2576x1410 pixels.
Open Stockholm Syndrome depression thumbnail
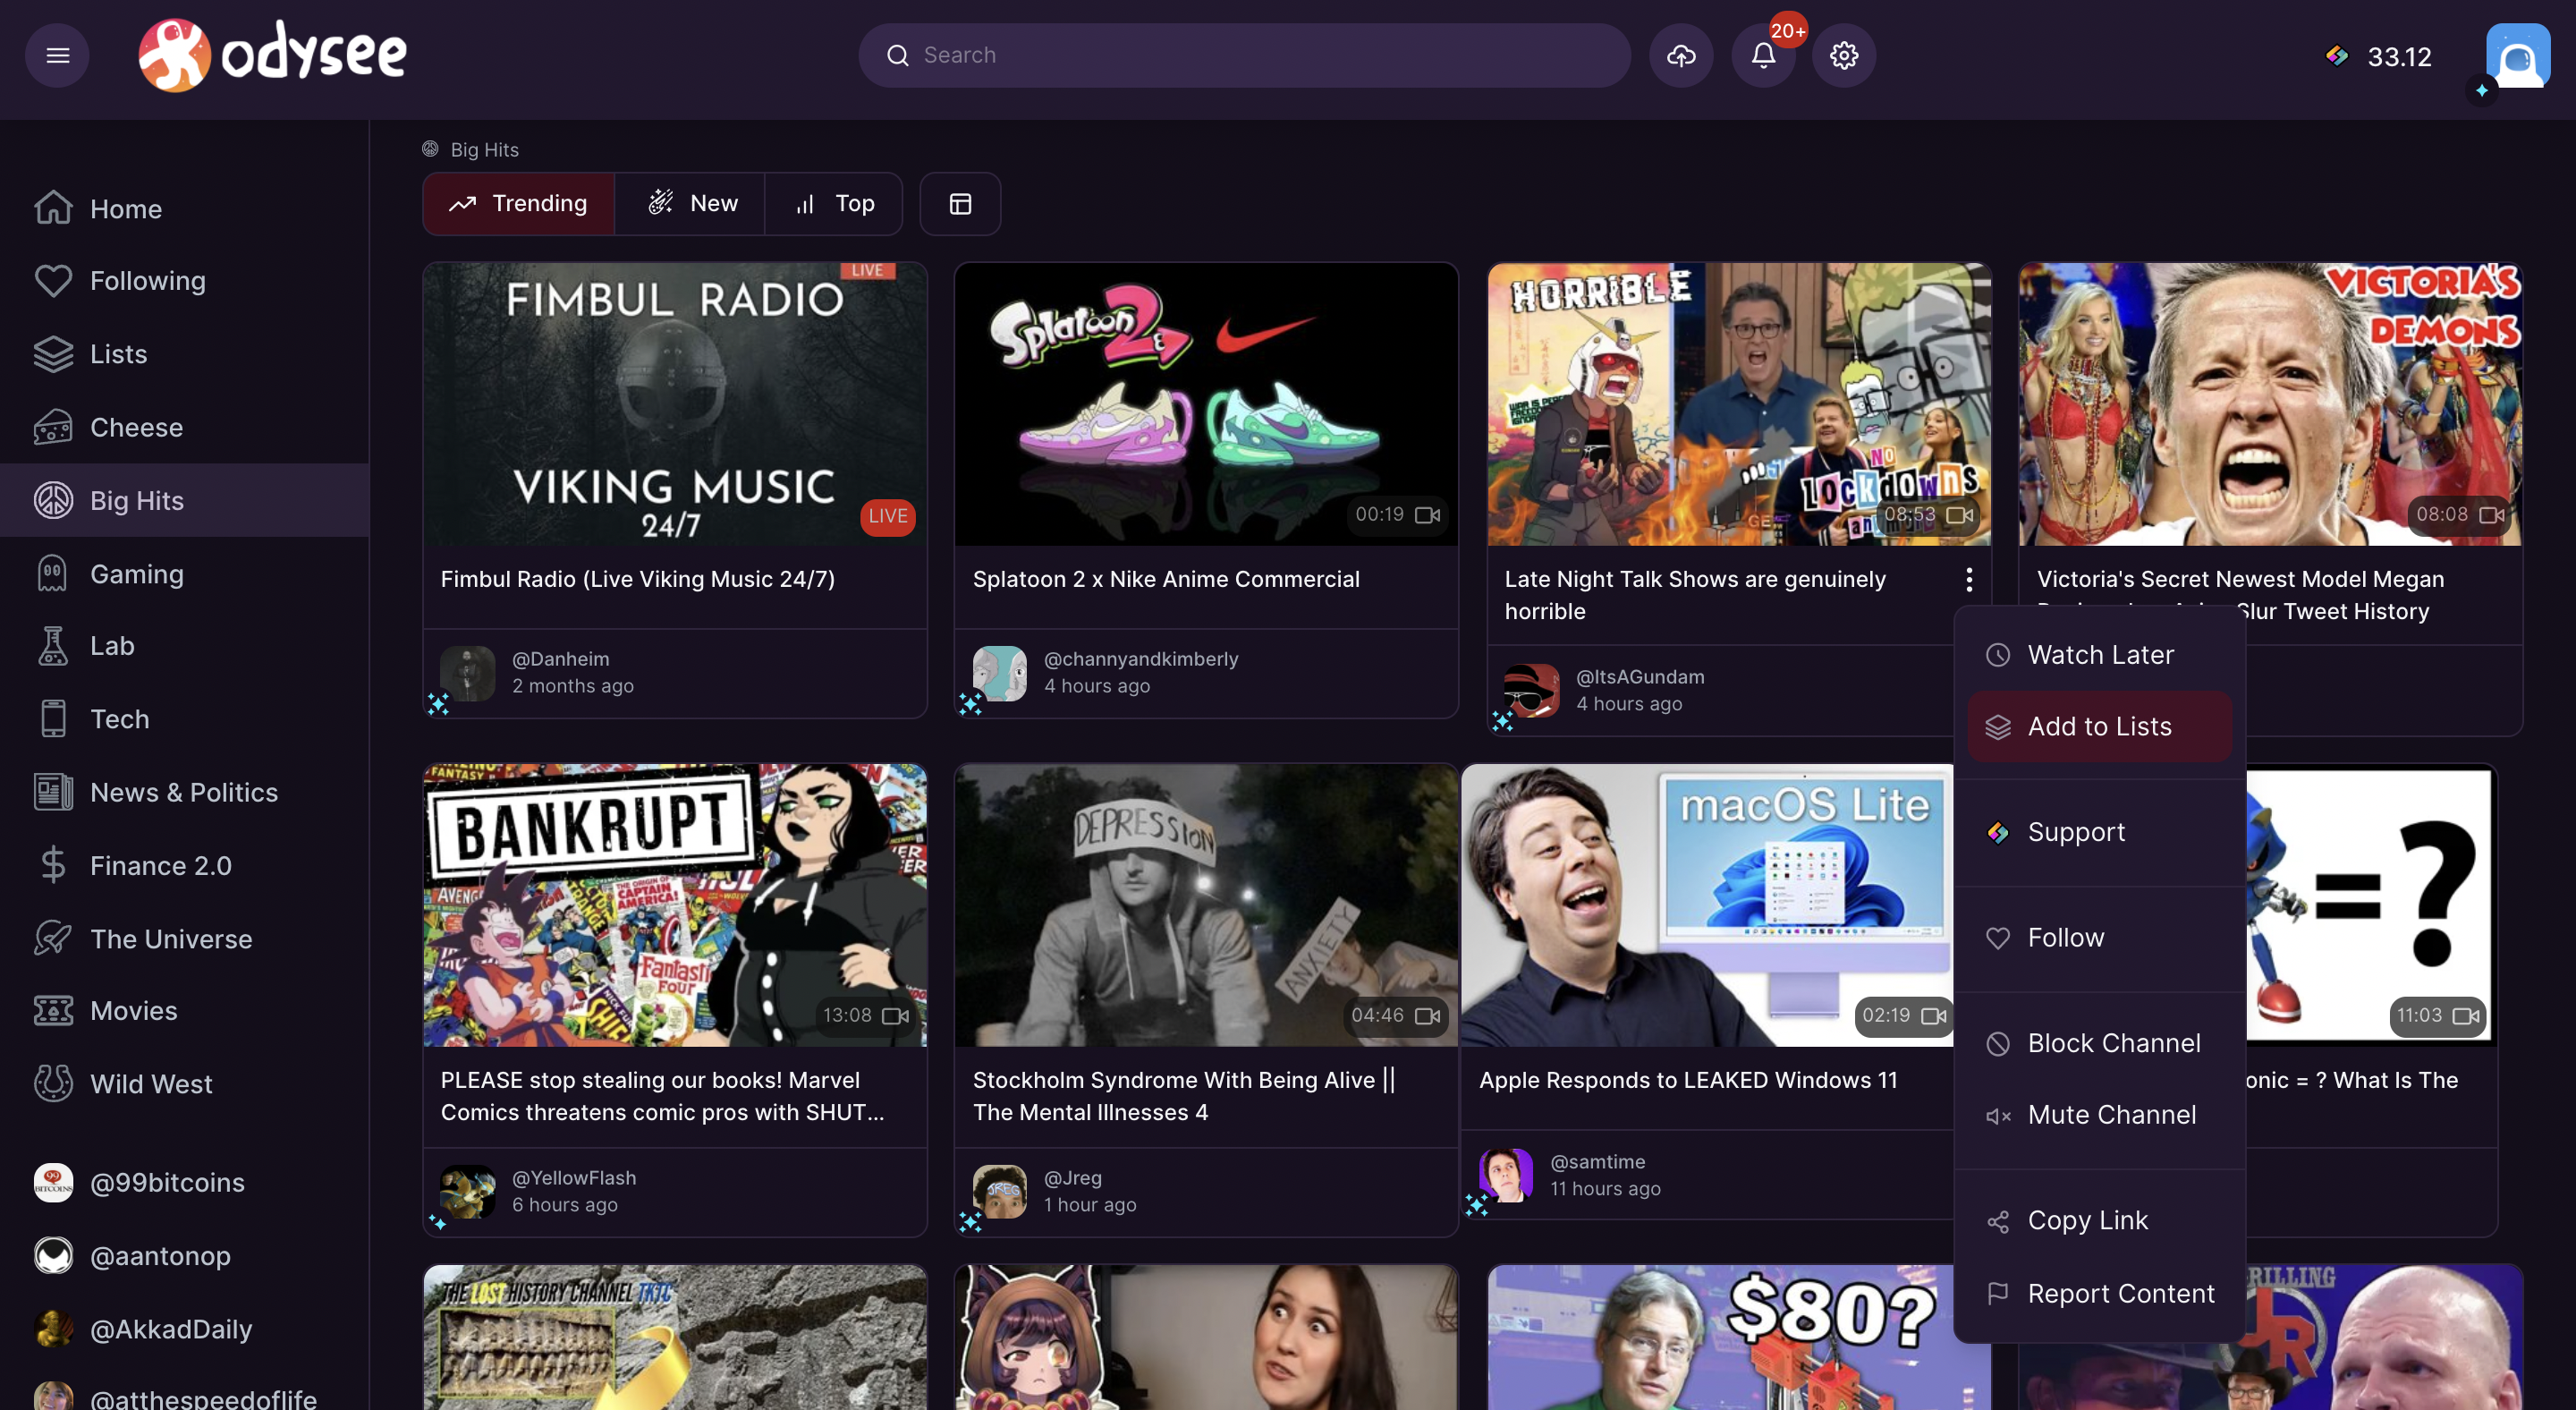pos(1206,906)
